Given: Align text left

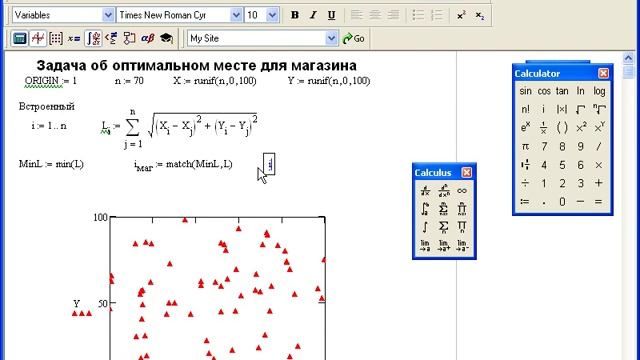Looking at the screenshot, I should (356, 16).
